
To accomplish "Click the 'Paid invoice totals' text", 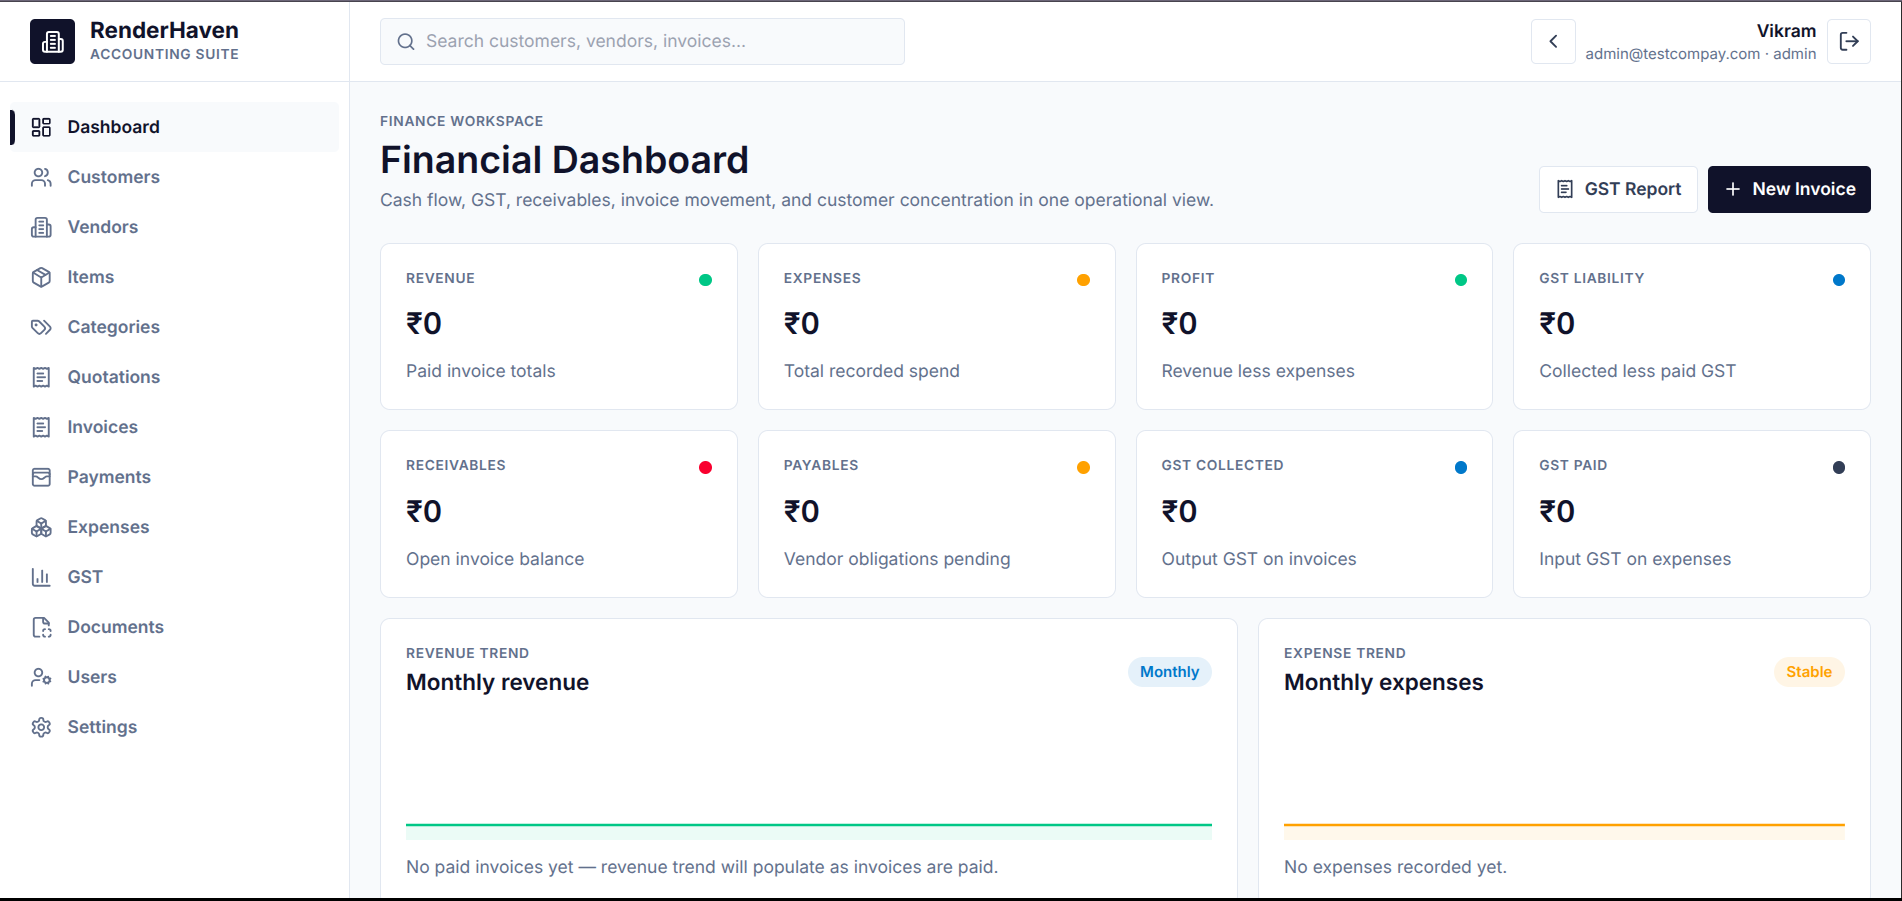I will 480,371.
